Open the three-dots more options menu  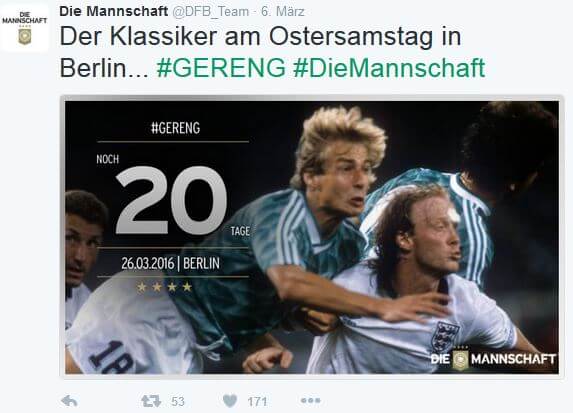point(311,401)
